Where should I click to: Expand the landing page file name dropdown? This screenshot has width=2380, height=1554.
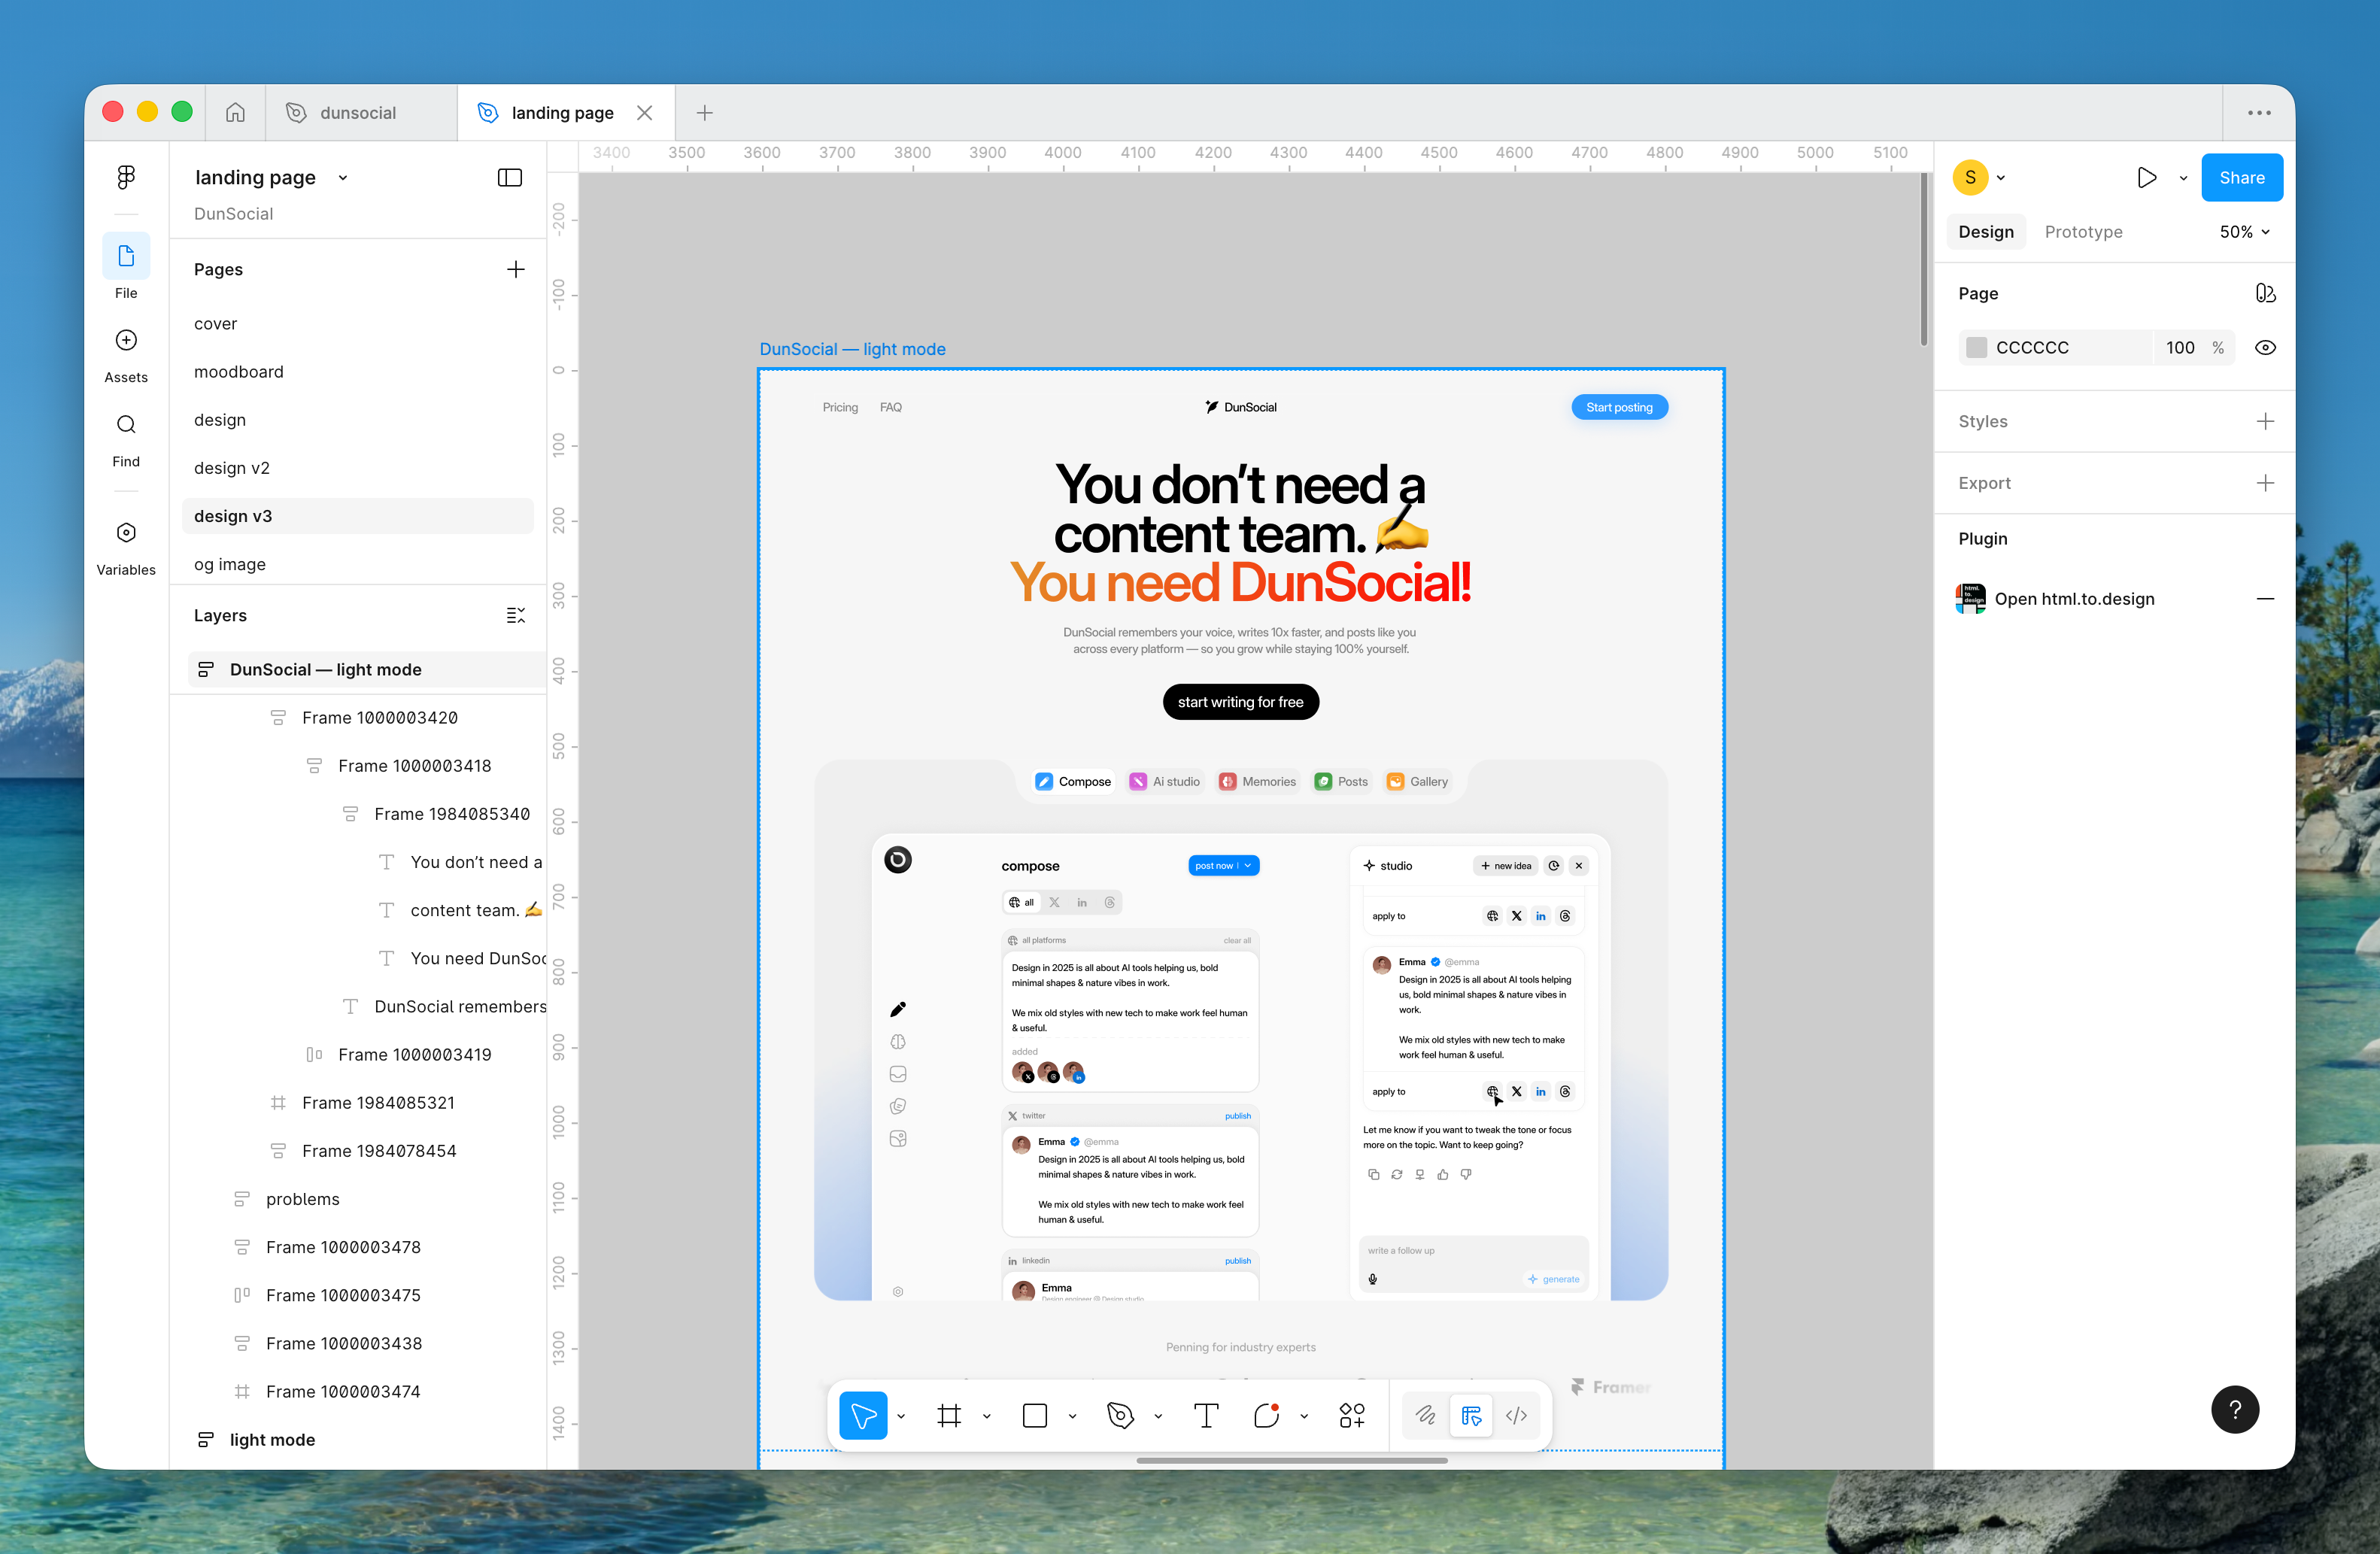click(x=343, y=178)
